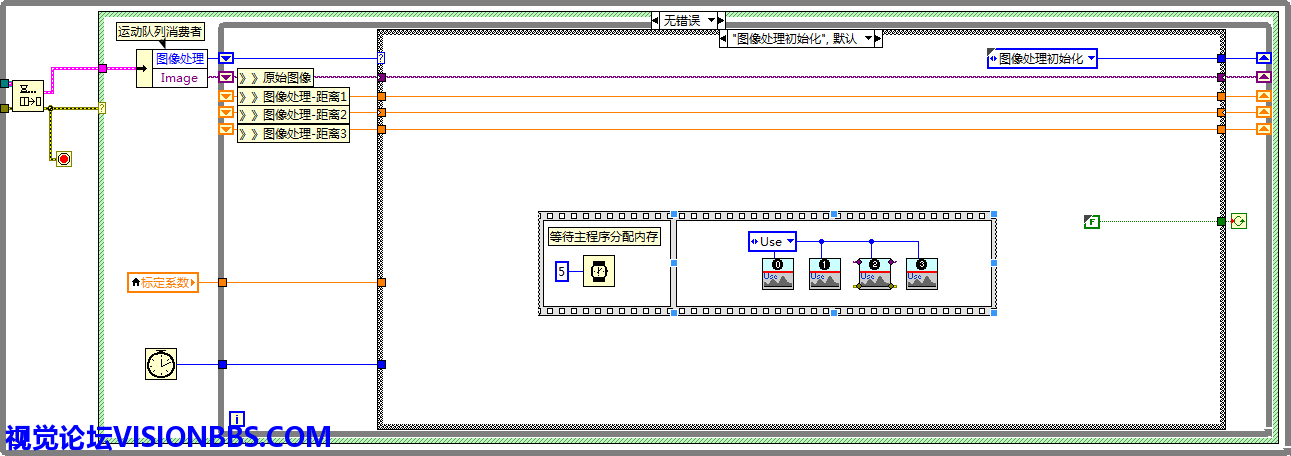Select the IMAQ Use node numbered 1
This screenshot has width=1291, height=456.
click(x=824, y=273)
